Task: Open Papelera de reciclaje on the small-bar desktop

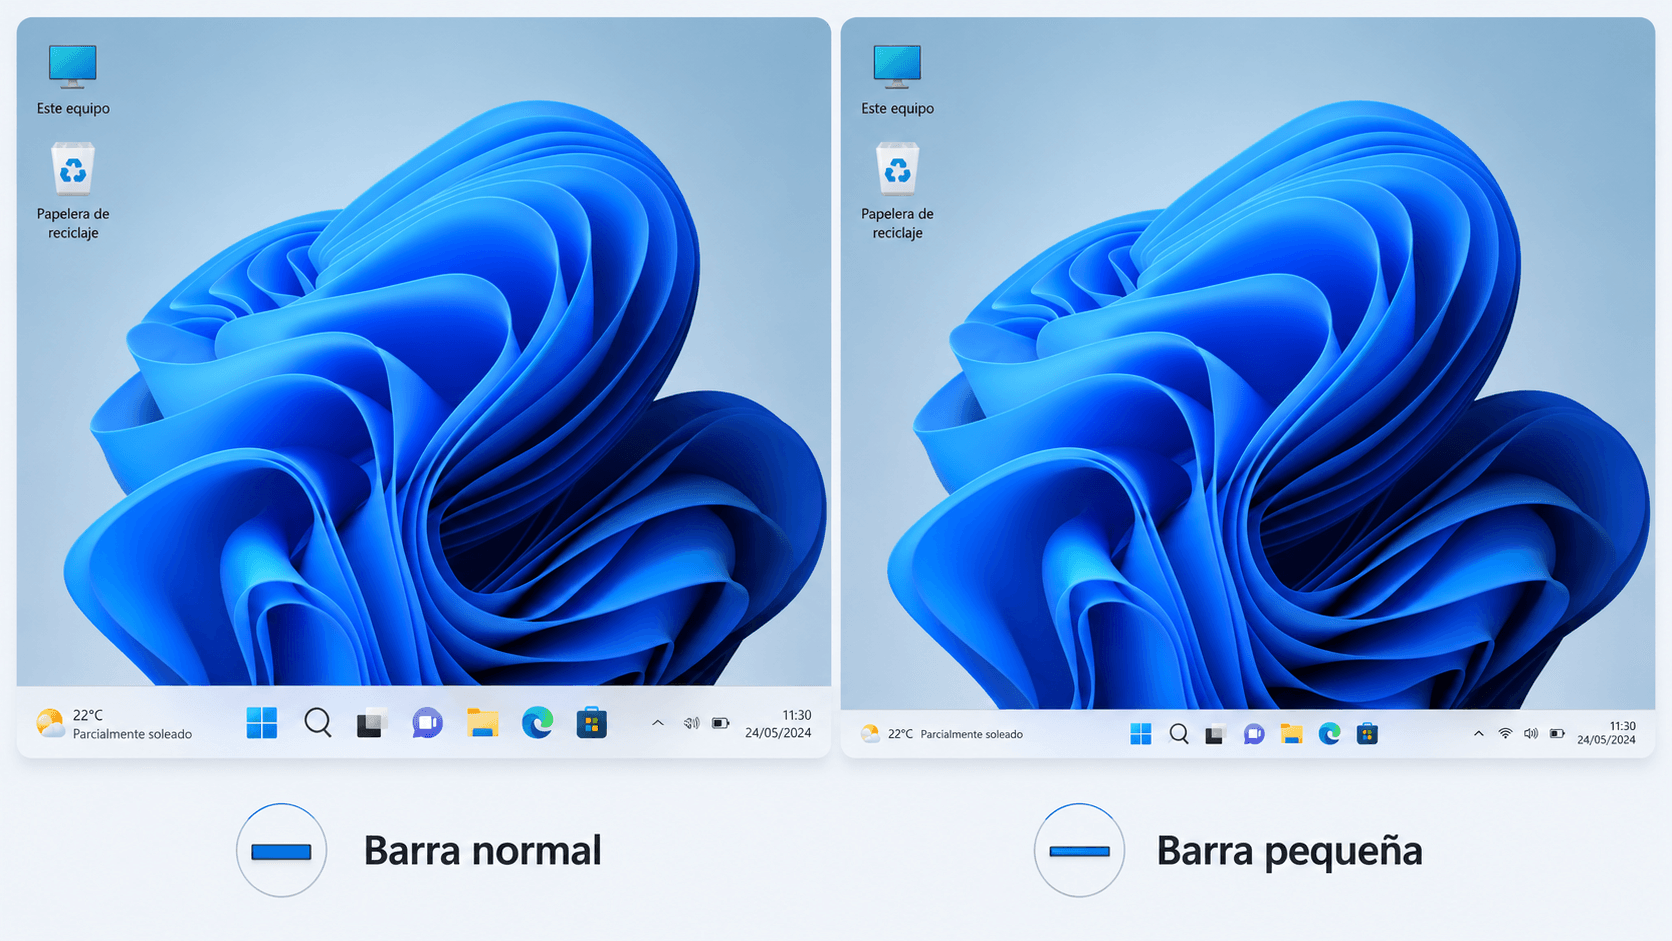Action: coord(897,191)
